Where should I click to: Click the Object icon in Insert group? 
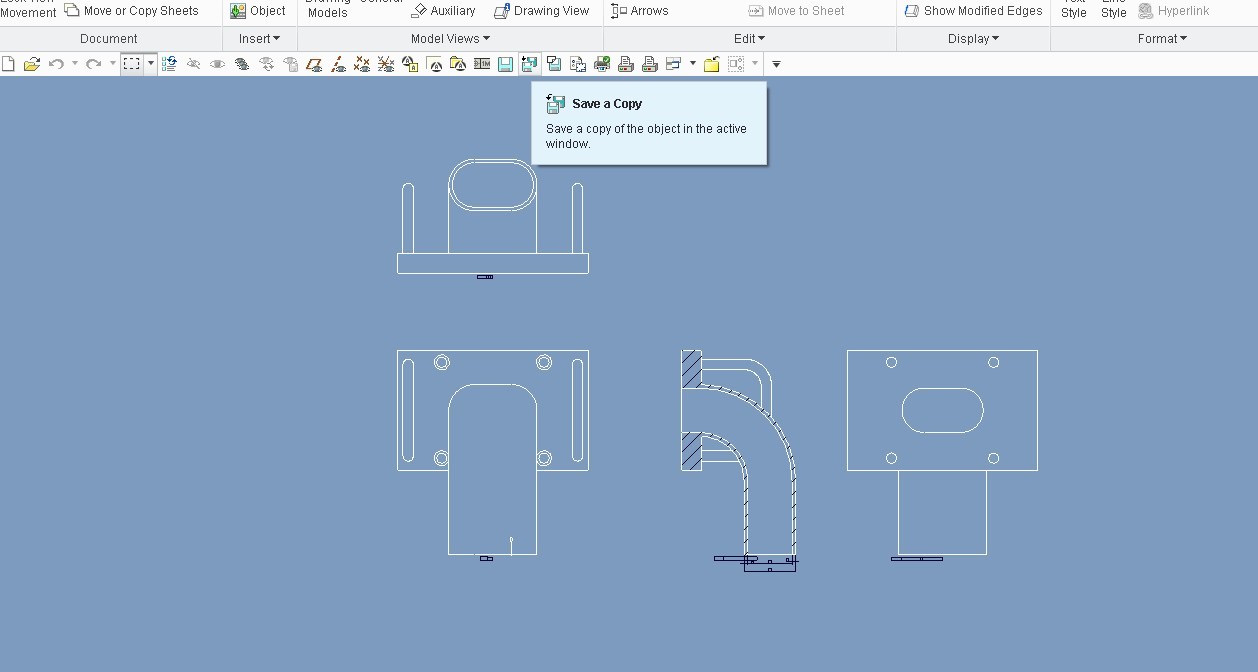pyautogui.click(x=258, y=11)
